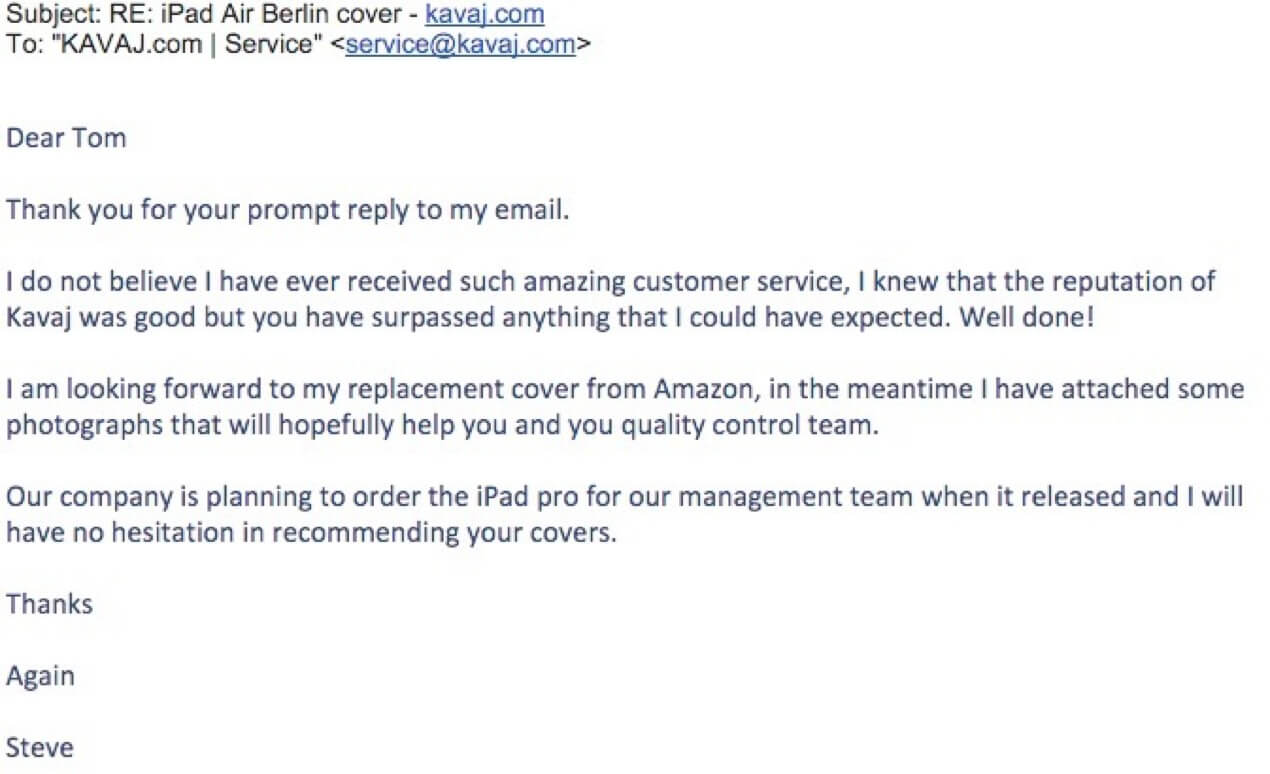Click the word "Thanks" near the bottom
The image size is (1270, 774).
[x=49, y=604]
